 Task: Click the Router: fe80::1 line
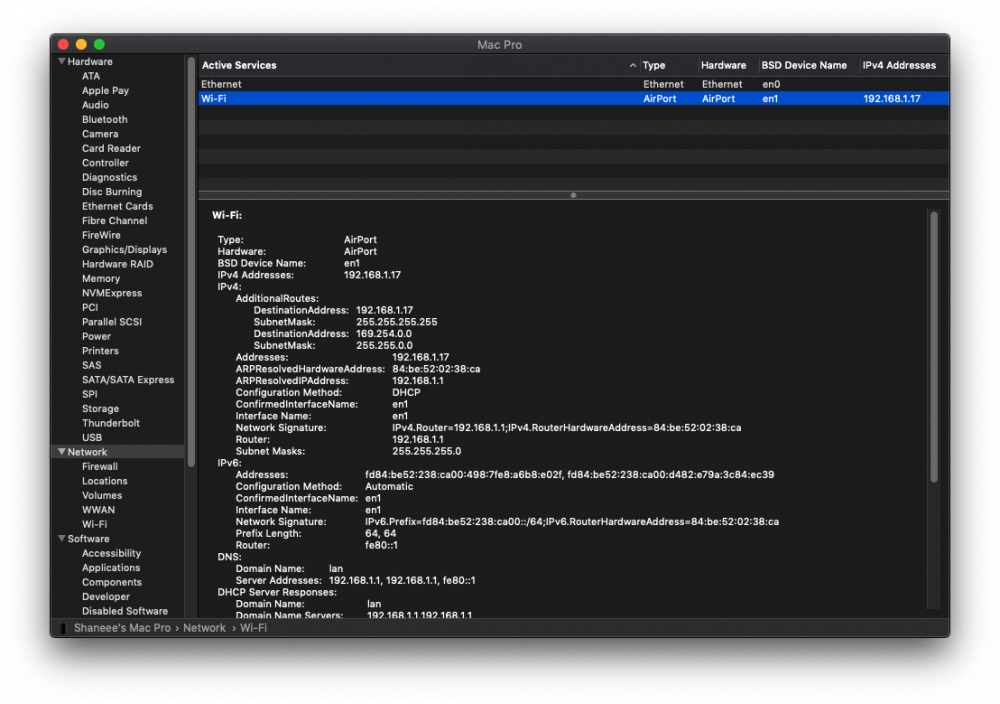316,545
